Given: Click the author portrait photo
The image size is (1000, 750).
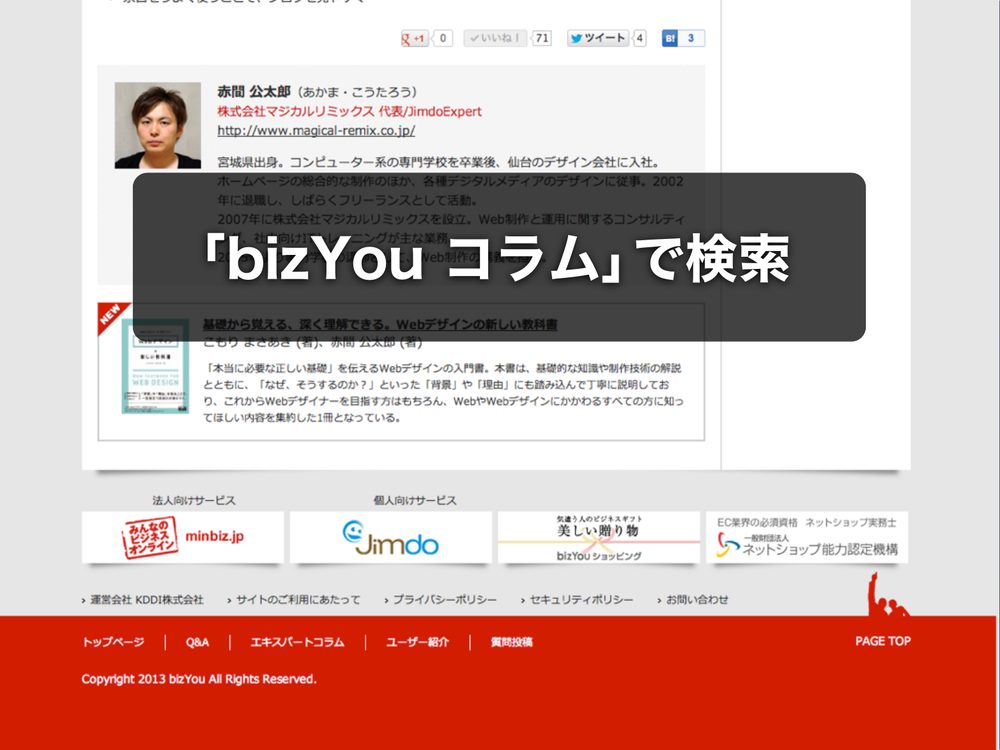Looking at the screenshot, I should coord(158,126).
